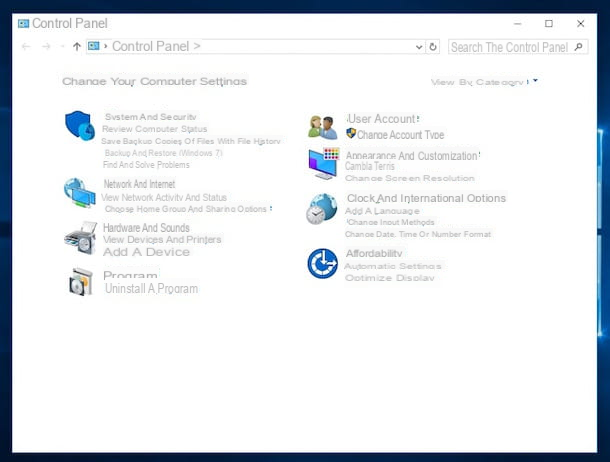This screenshot has width=610, height=462.
Task: Click Automatic Settings link
Action: point(393,266)
